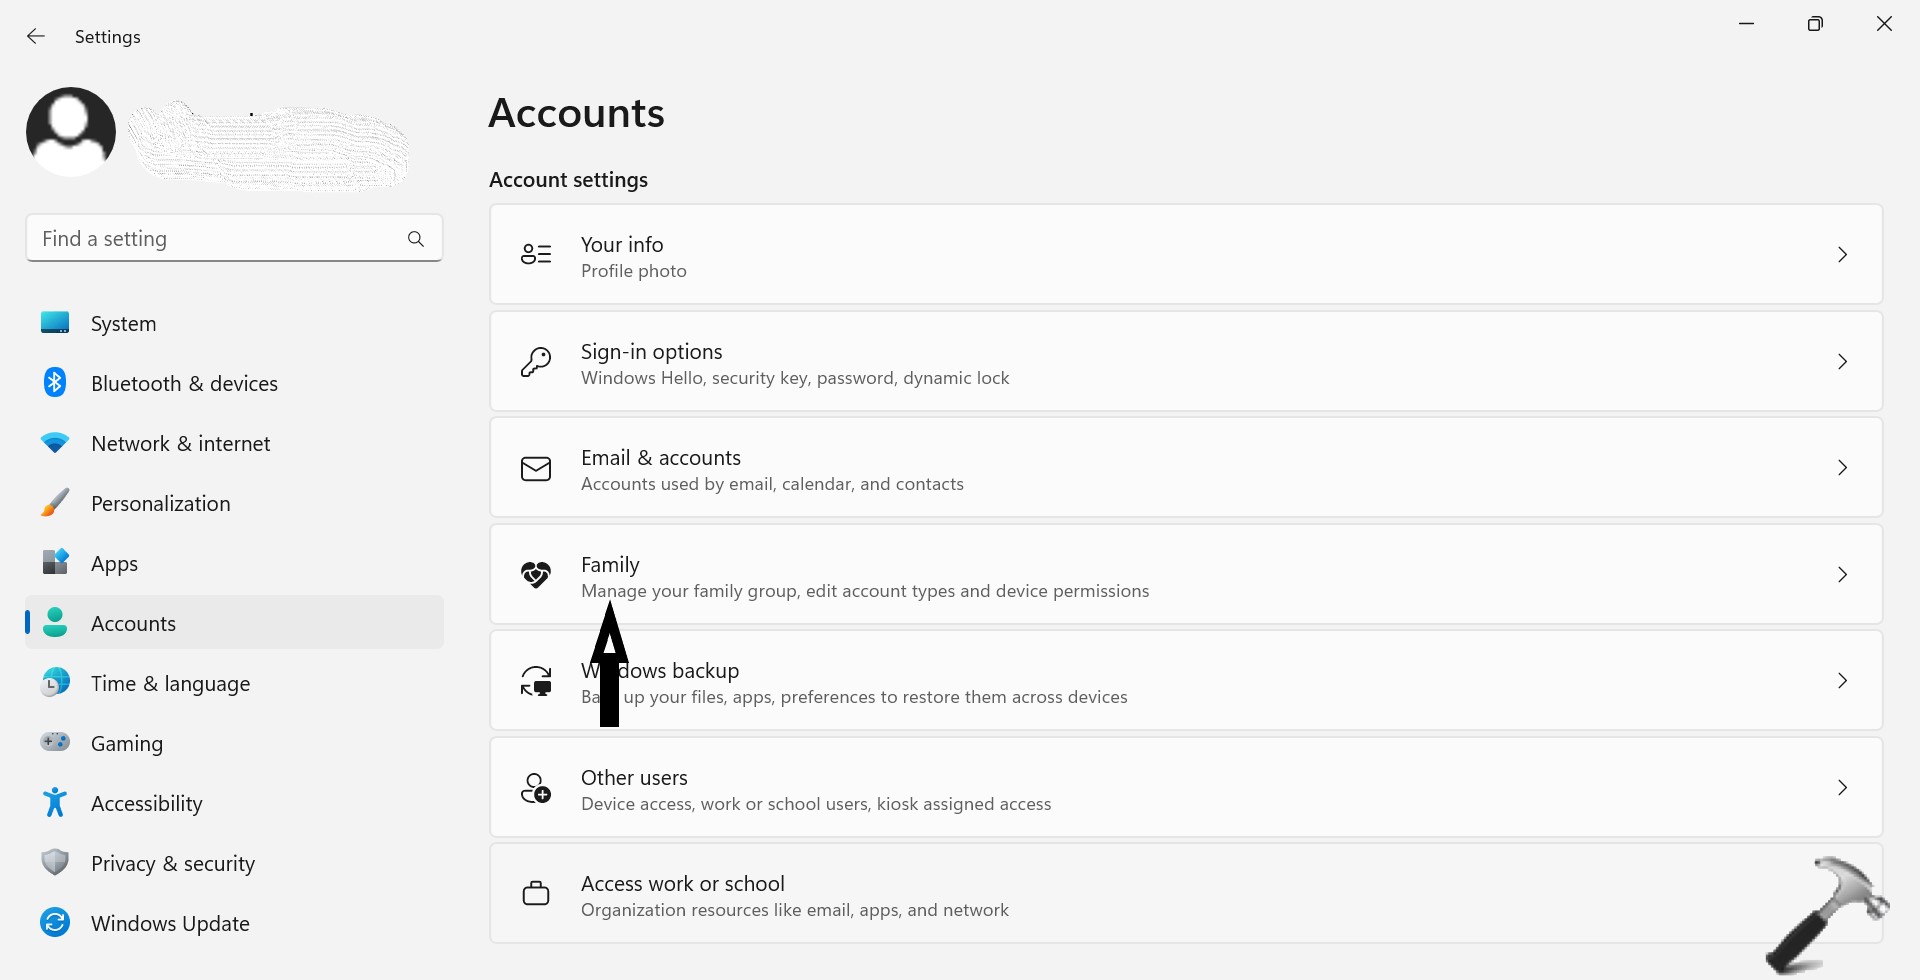
Task: Click the Accessibility figure icon
Action: [x=55, y=803]
